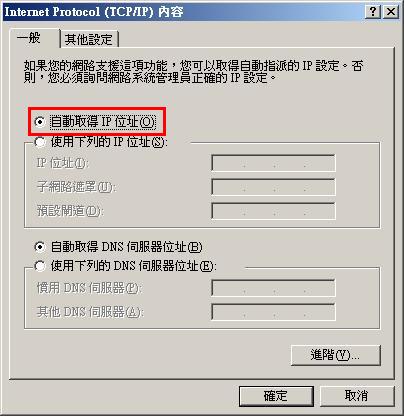Click the 自動取得 DNS 伺服器位址 label text
Viewport: 404px width, 416px height.
tap(126, 247)
